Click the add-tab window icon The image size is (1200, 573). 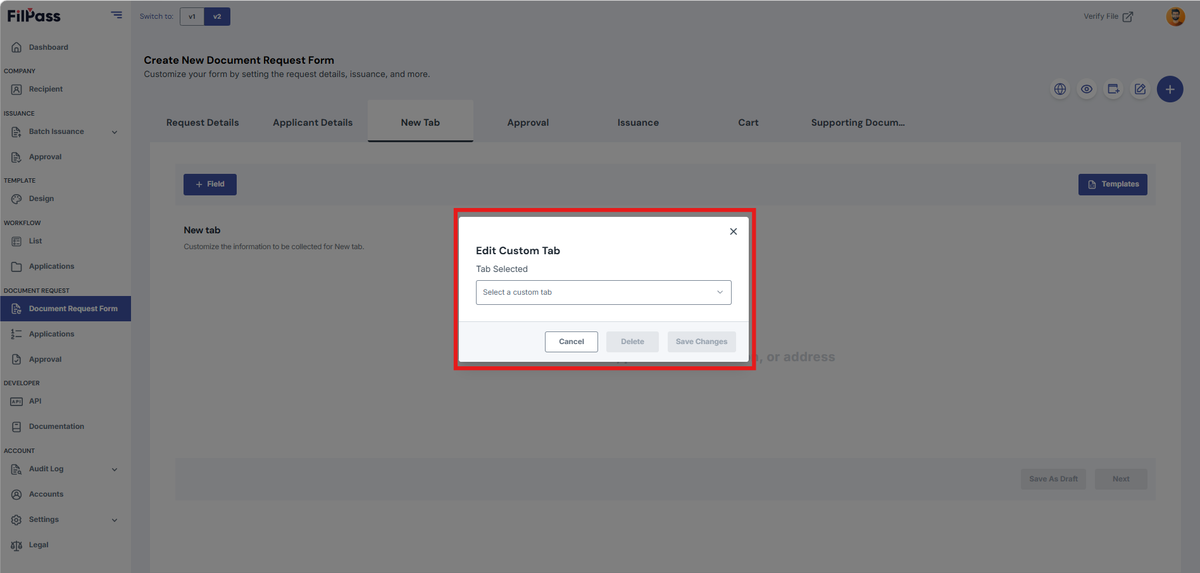point(1113,89)
